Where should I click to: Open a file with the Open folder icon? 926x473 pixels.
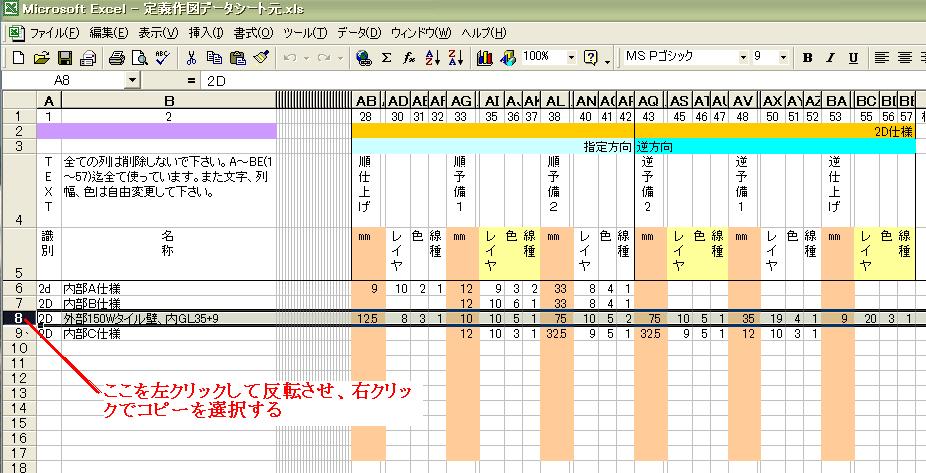(x=41, y=57)
